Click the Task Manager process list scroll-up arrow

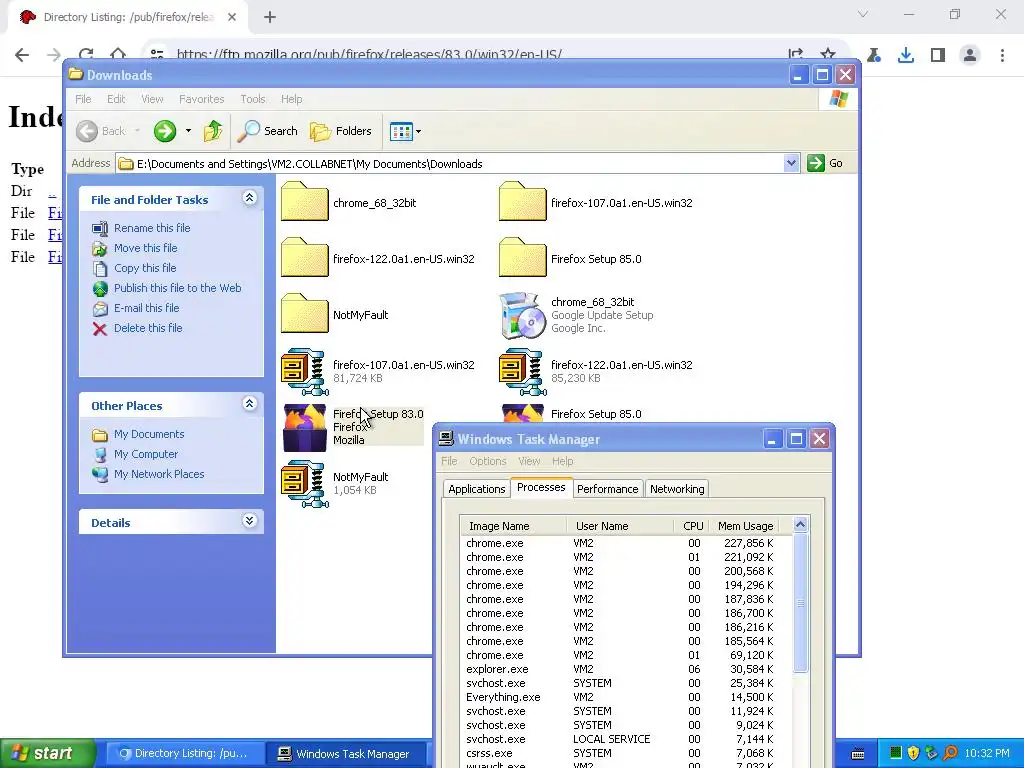(x=800, y=524)
